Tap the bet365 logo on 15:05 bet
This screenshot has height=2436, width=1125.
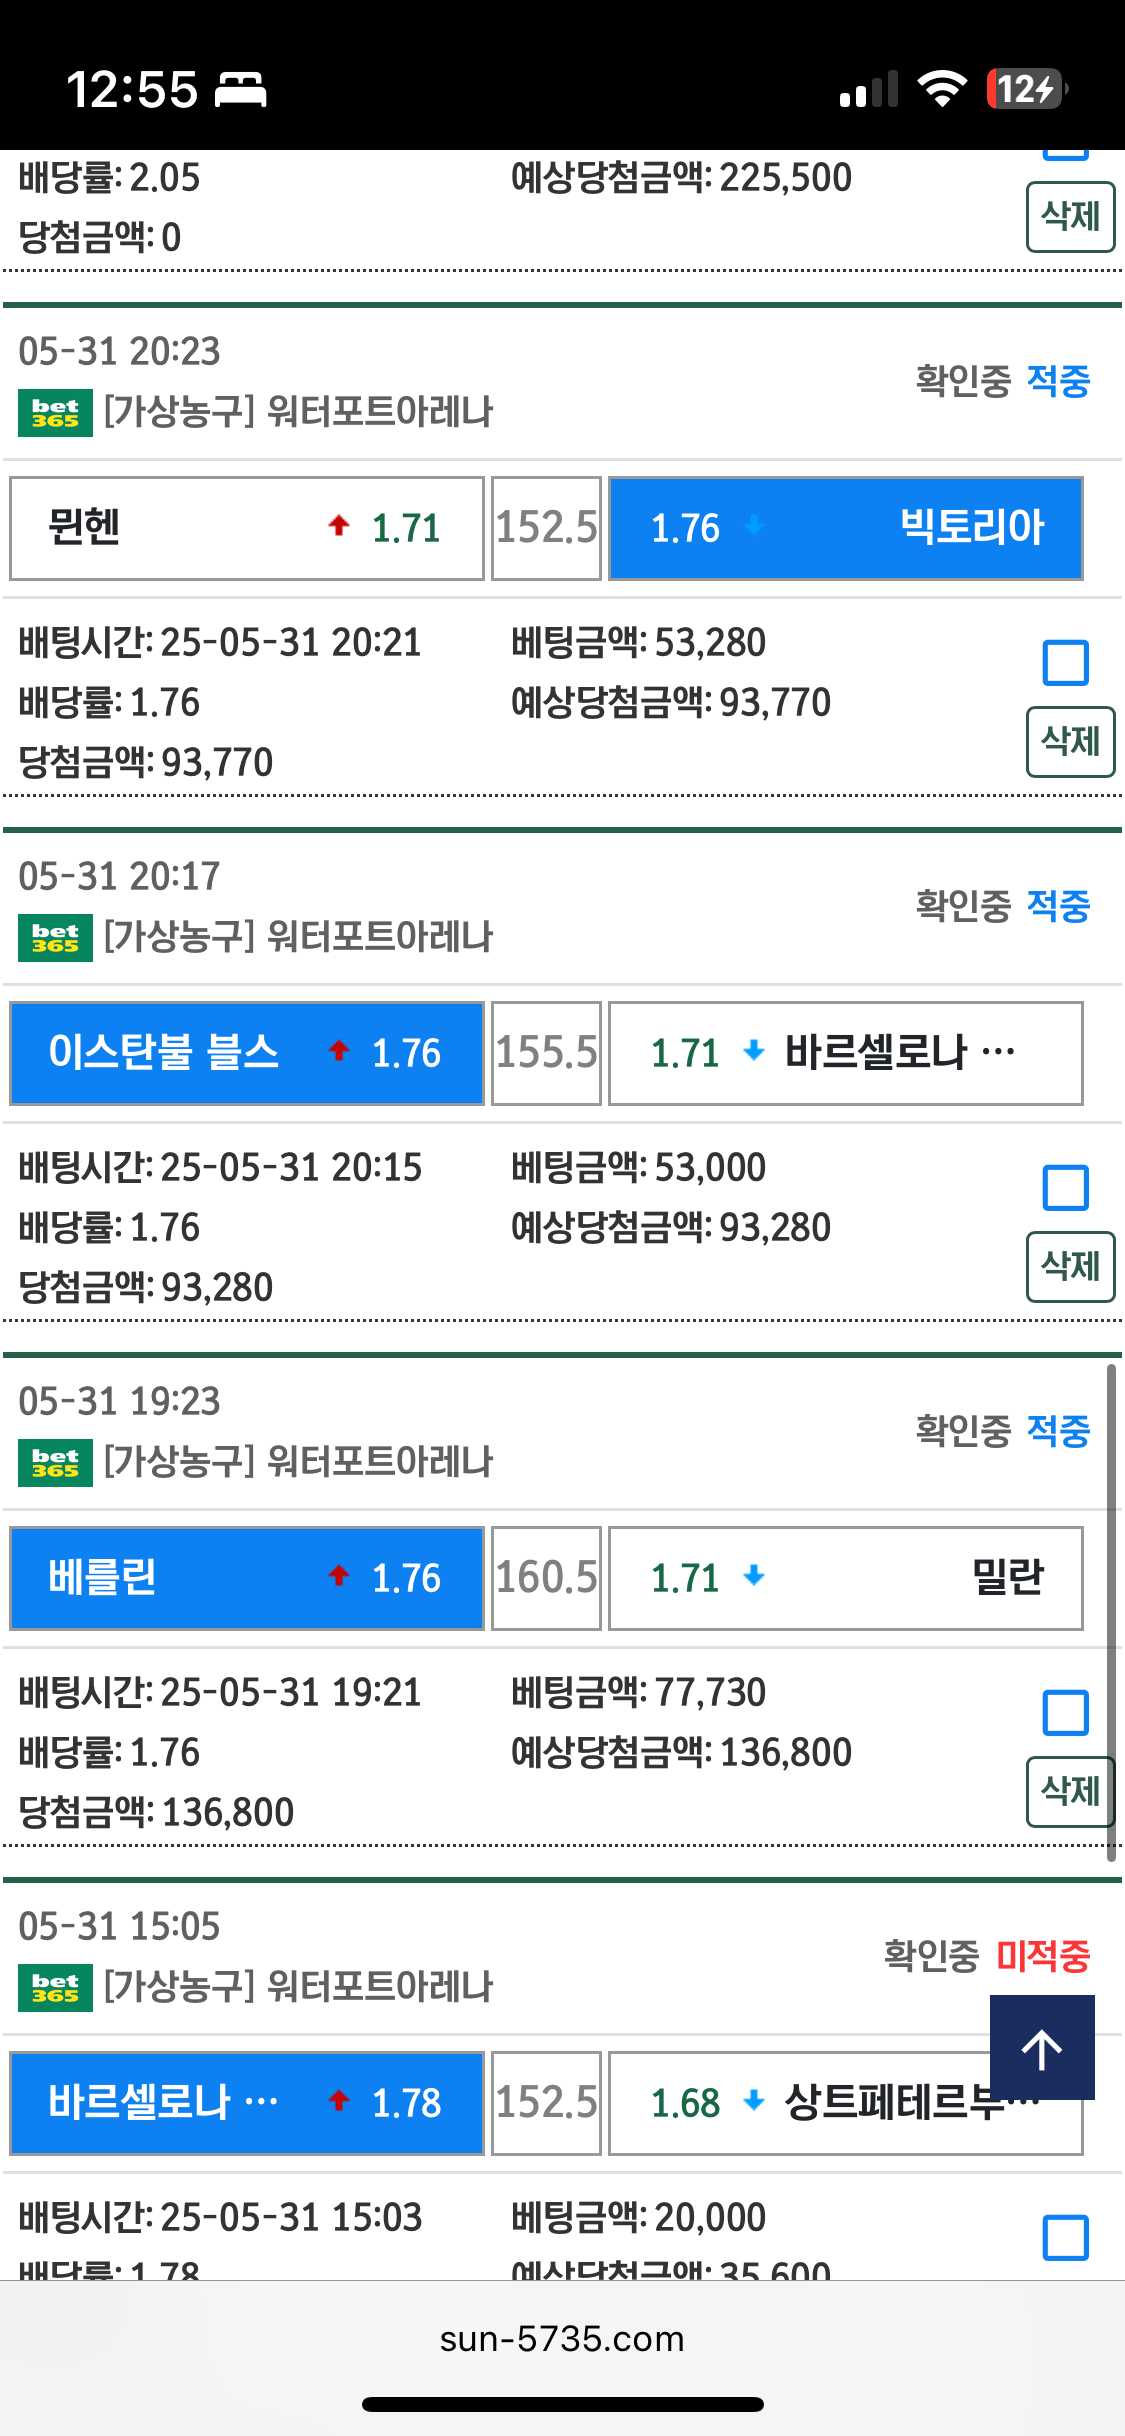tap(55, 1988)
